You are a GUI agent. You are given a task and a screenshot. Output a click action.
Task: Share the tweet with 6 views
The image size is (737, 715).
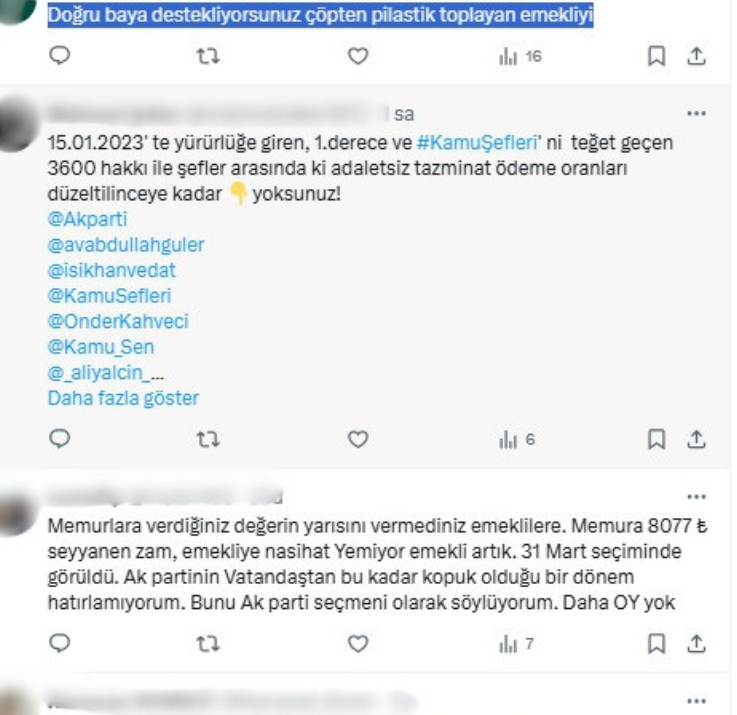pyautogui.click(x=696, y=439)
